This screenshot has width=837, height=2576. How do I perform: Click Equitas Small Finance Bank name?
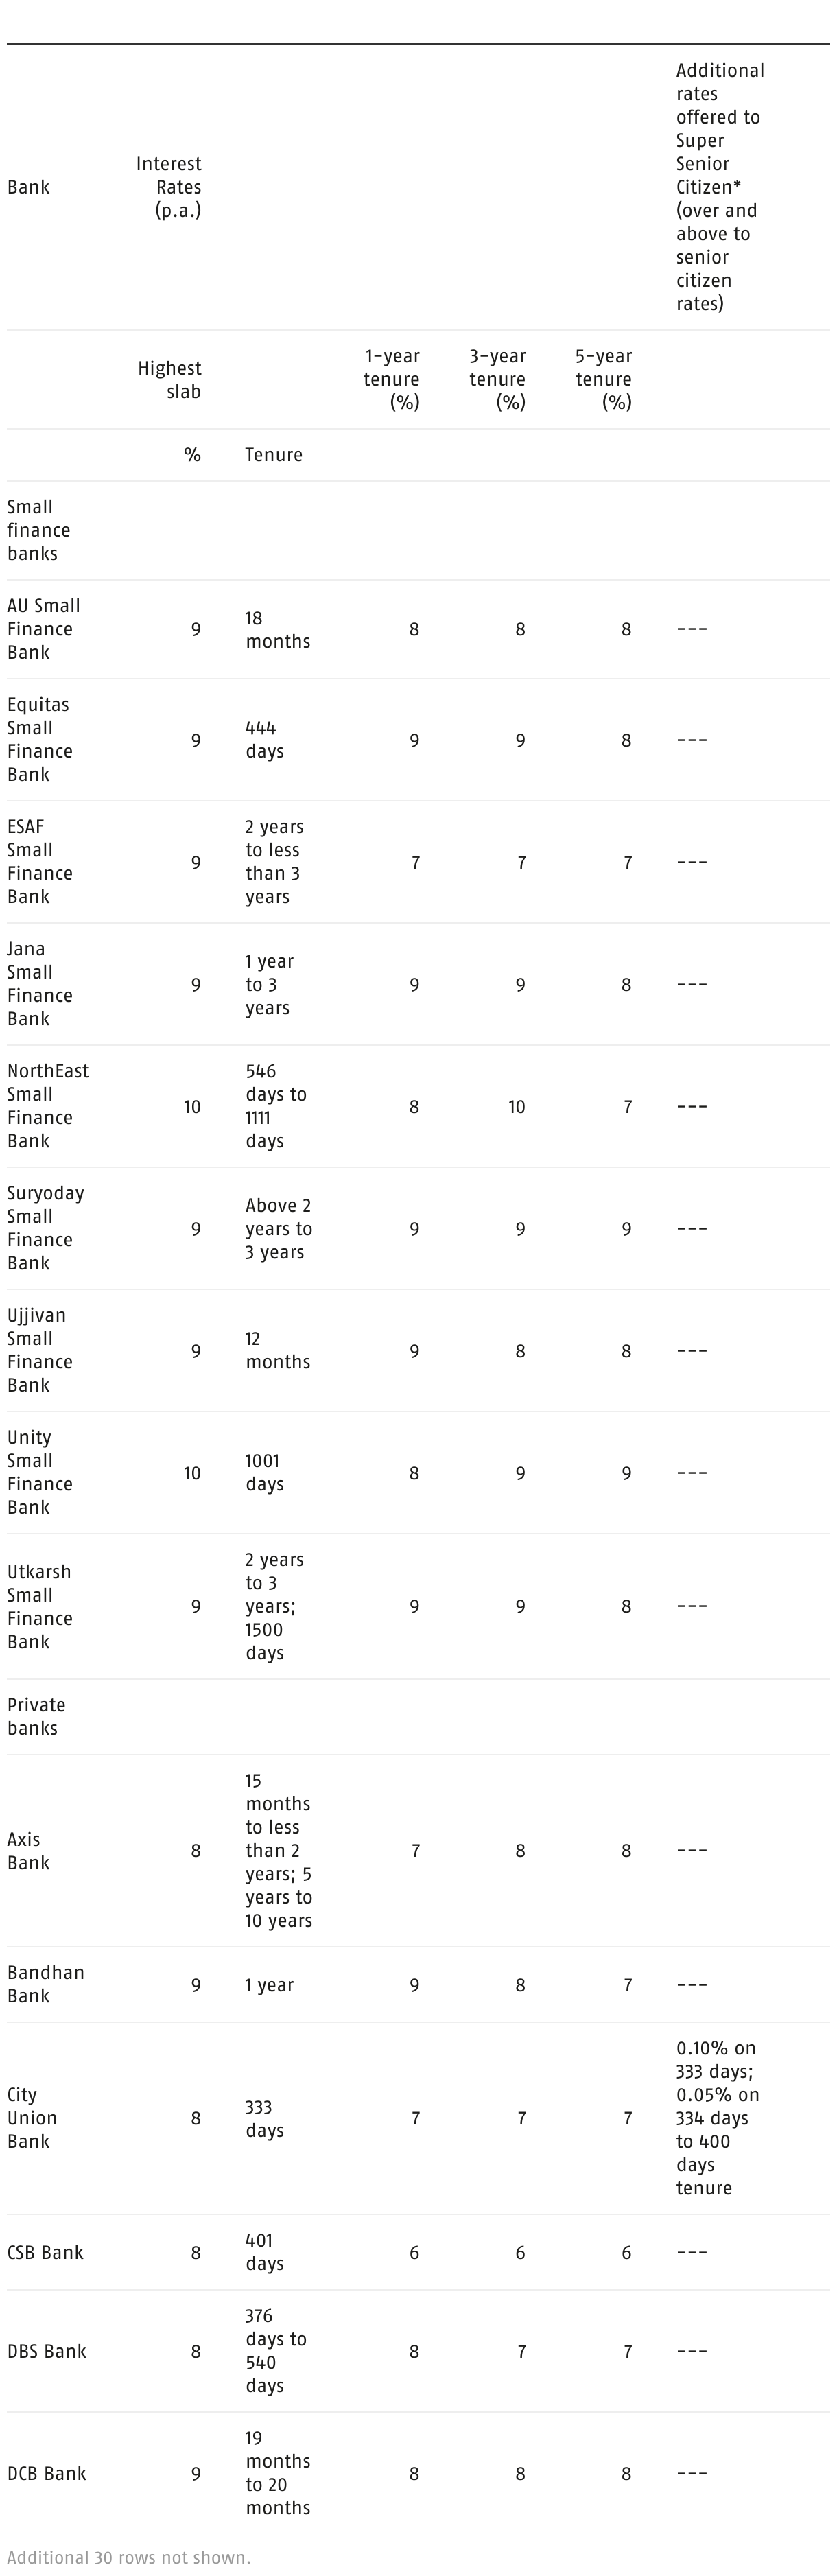40,740
